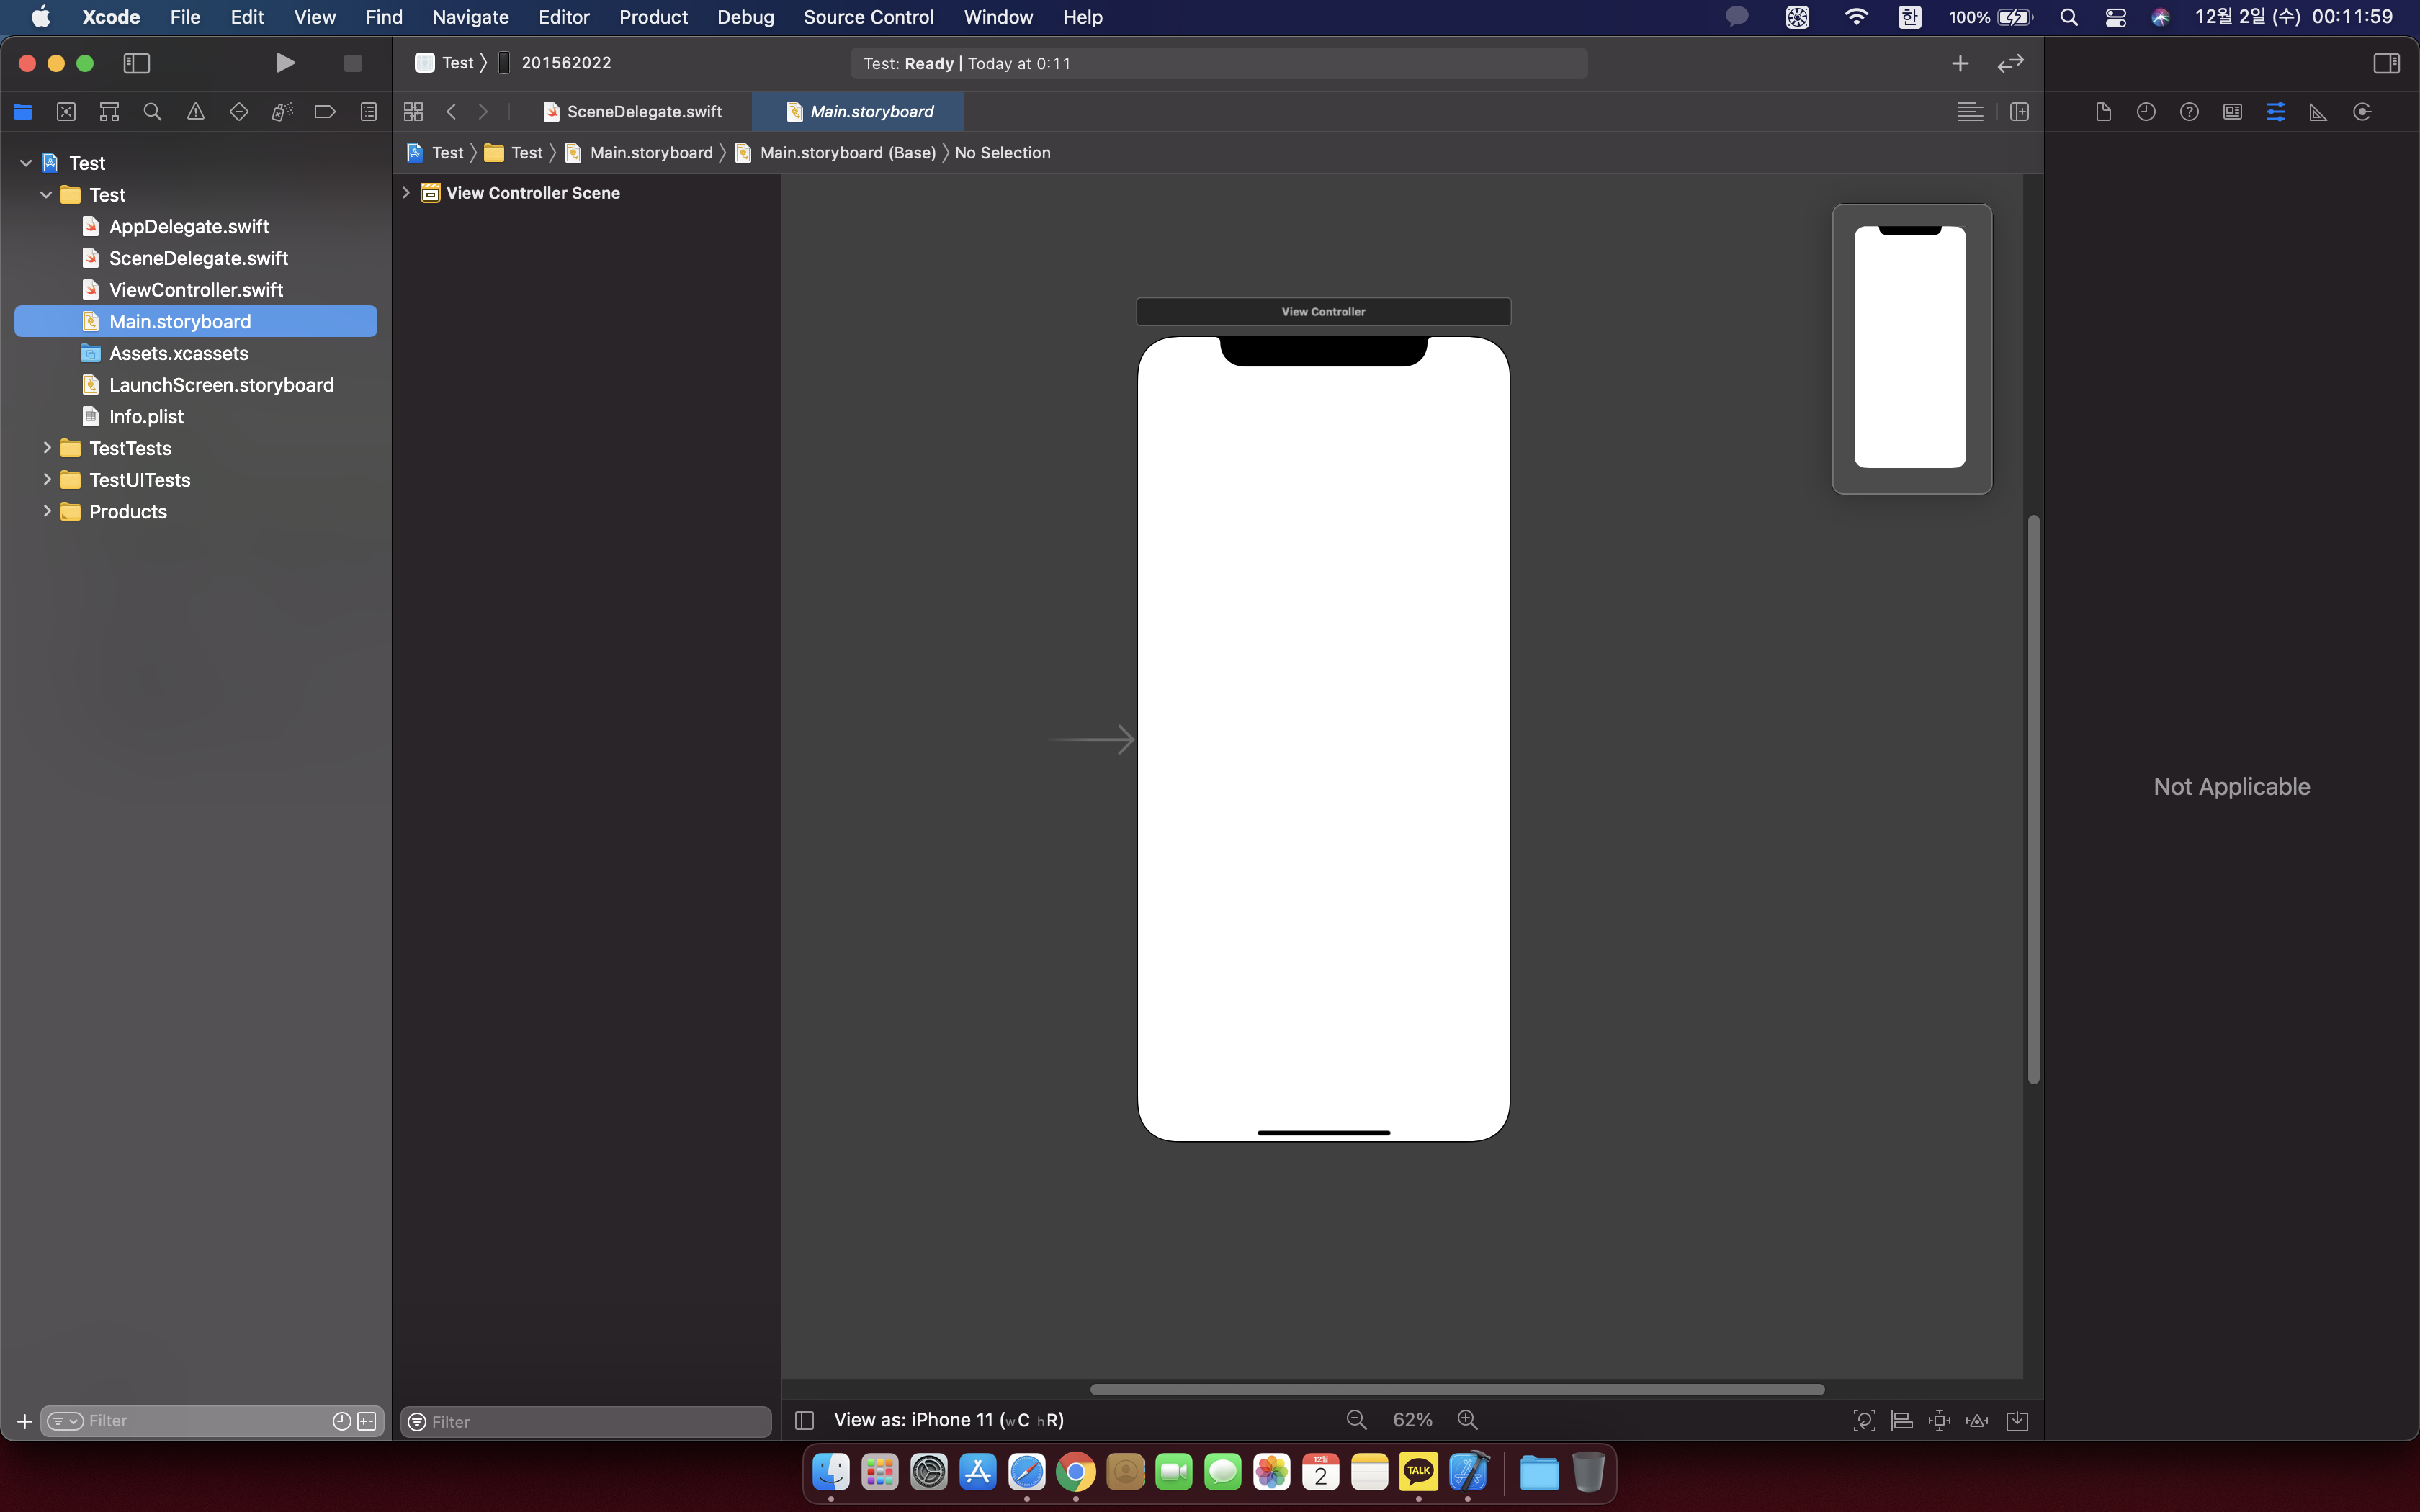Open the Project navigator folder icon
Image resolution: width=2420 pixels, height=1512 pixels.
23,112
